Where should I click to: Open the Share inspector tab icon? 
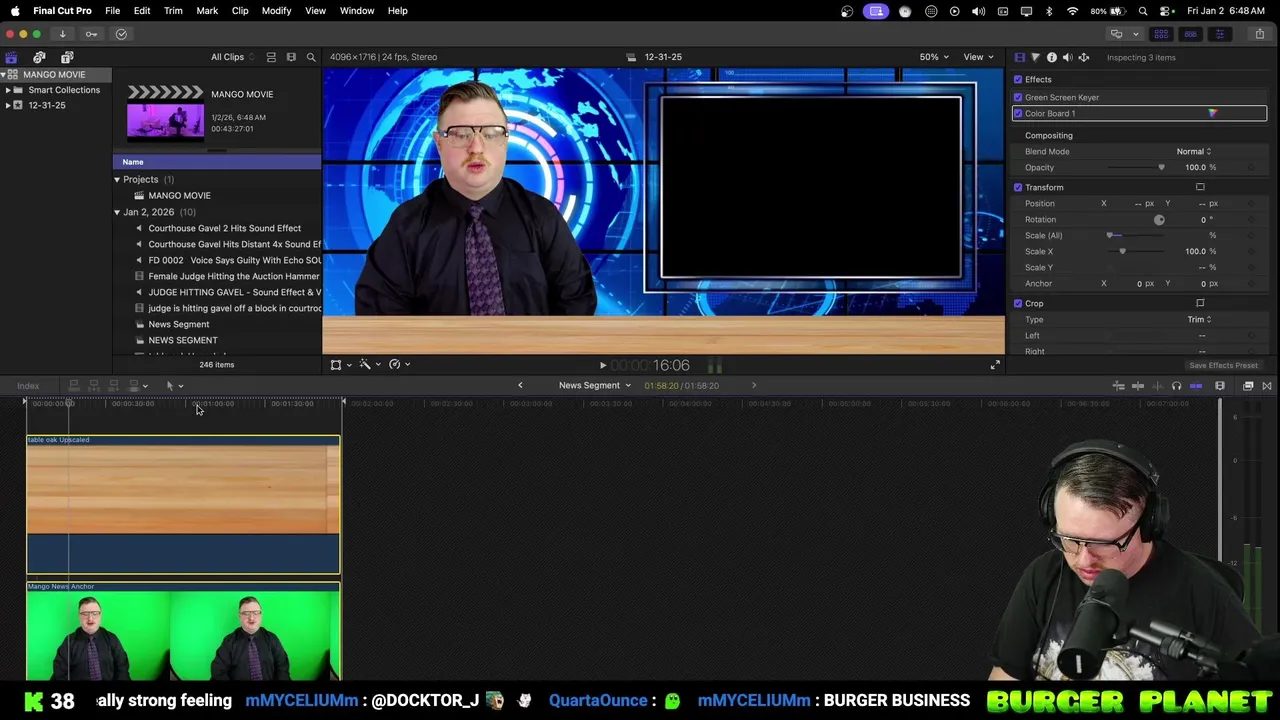tap(1083, 57)
